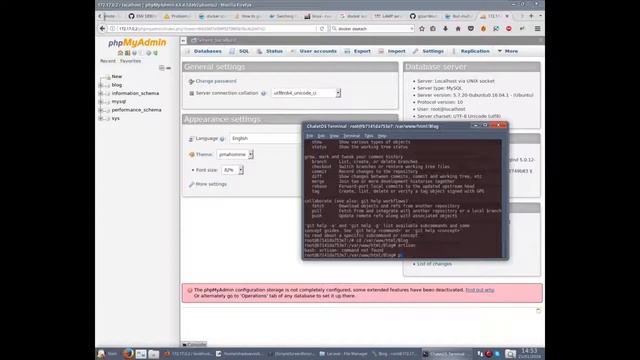Click the clock in the taskbar
This screenshot has height=360, width=640.
529,353
